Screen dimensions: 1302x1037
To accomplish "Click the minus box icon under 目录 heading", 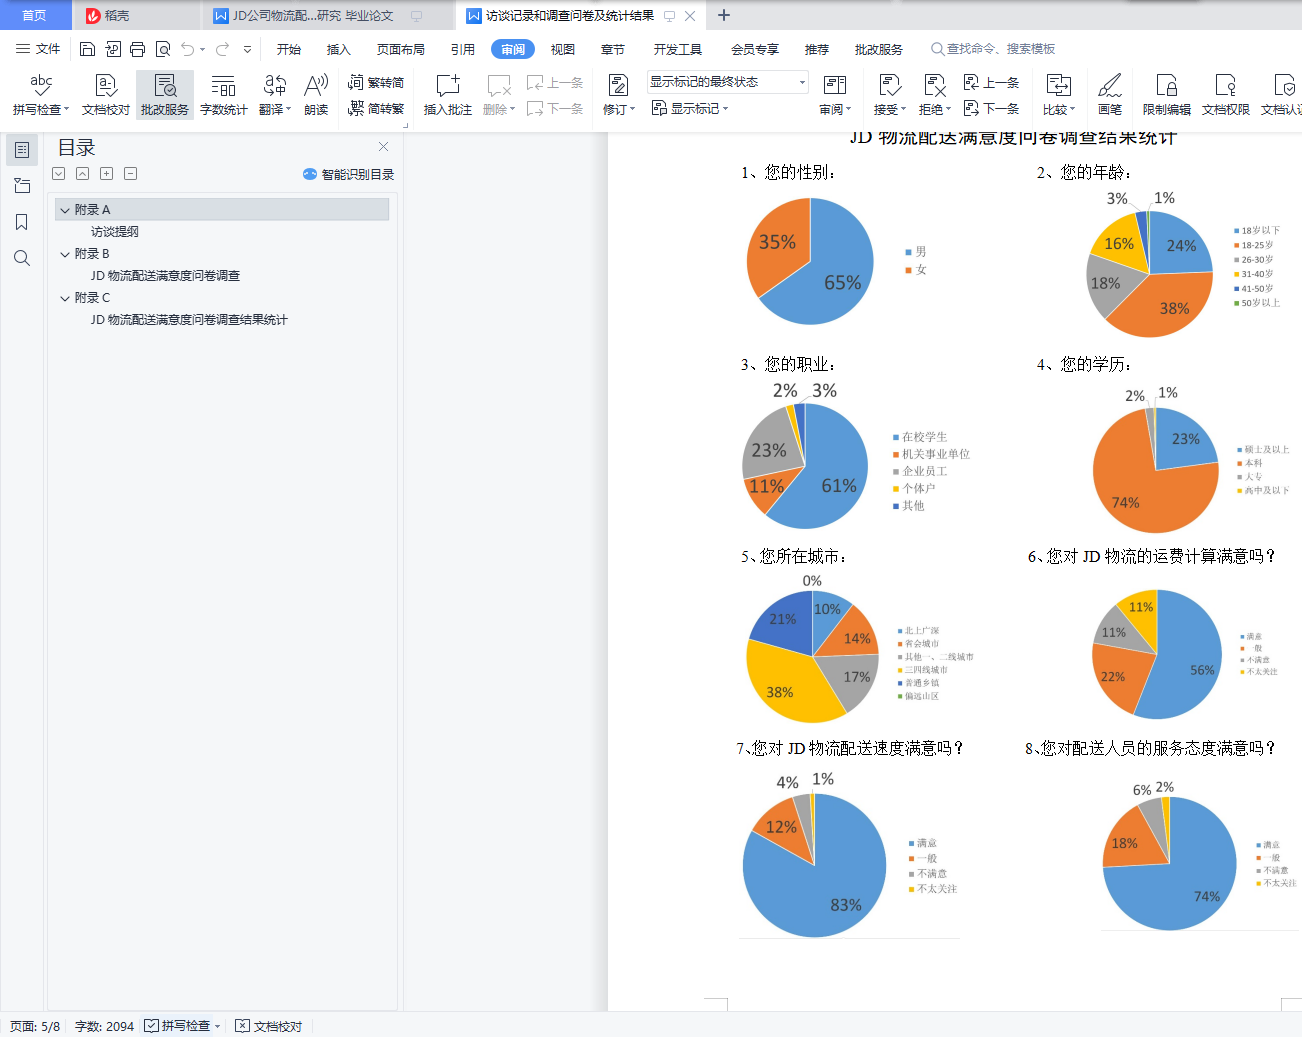I will (x=130, y=174).
